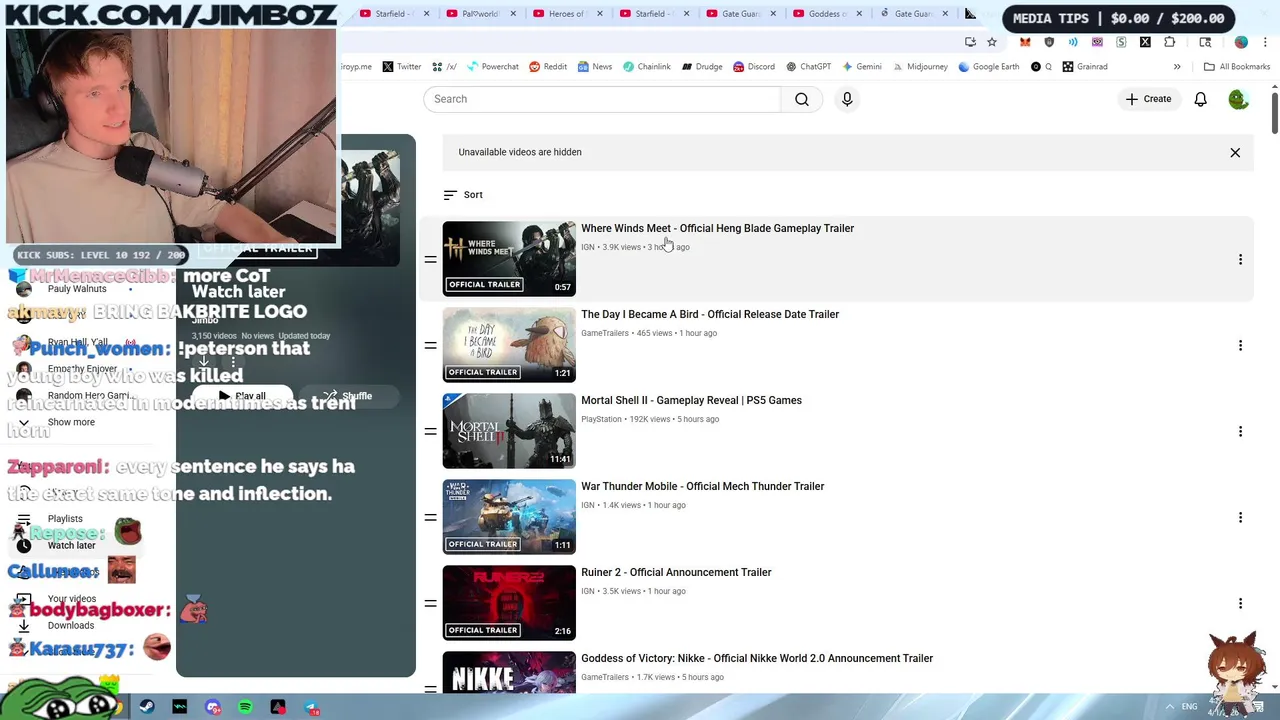Click the install app icon in address bar
This screenshot has width=1280, height=720.
coord(970,42)
